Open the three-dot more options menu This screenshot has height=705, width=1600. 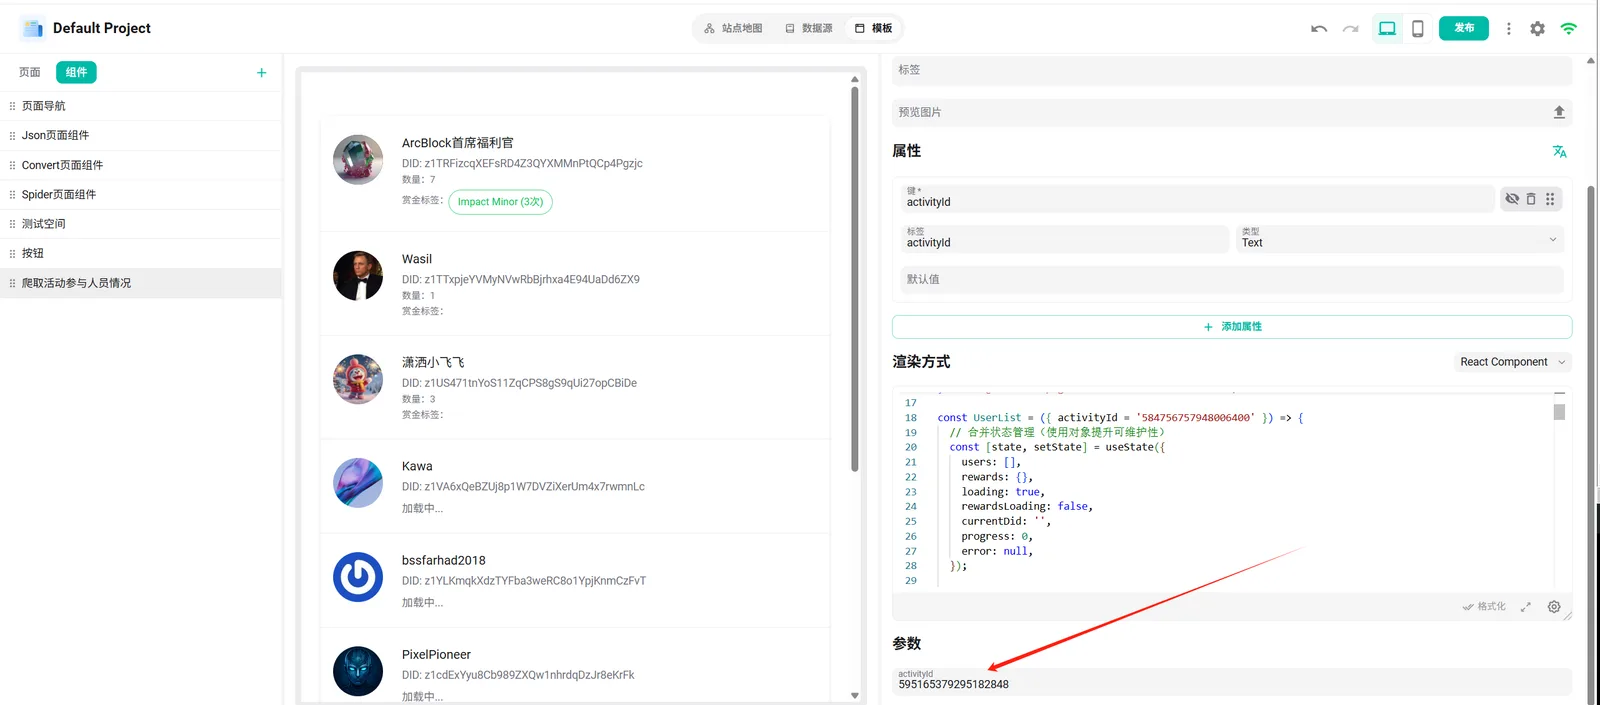click(1509, 29)
